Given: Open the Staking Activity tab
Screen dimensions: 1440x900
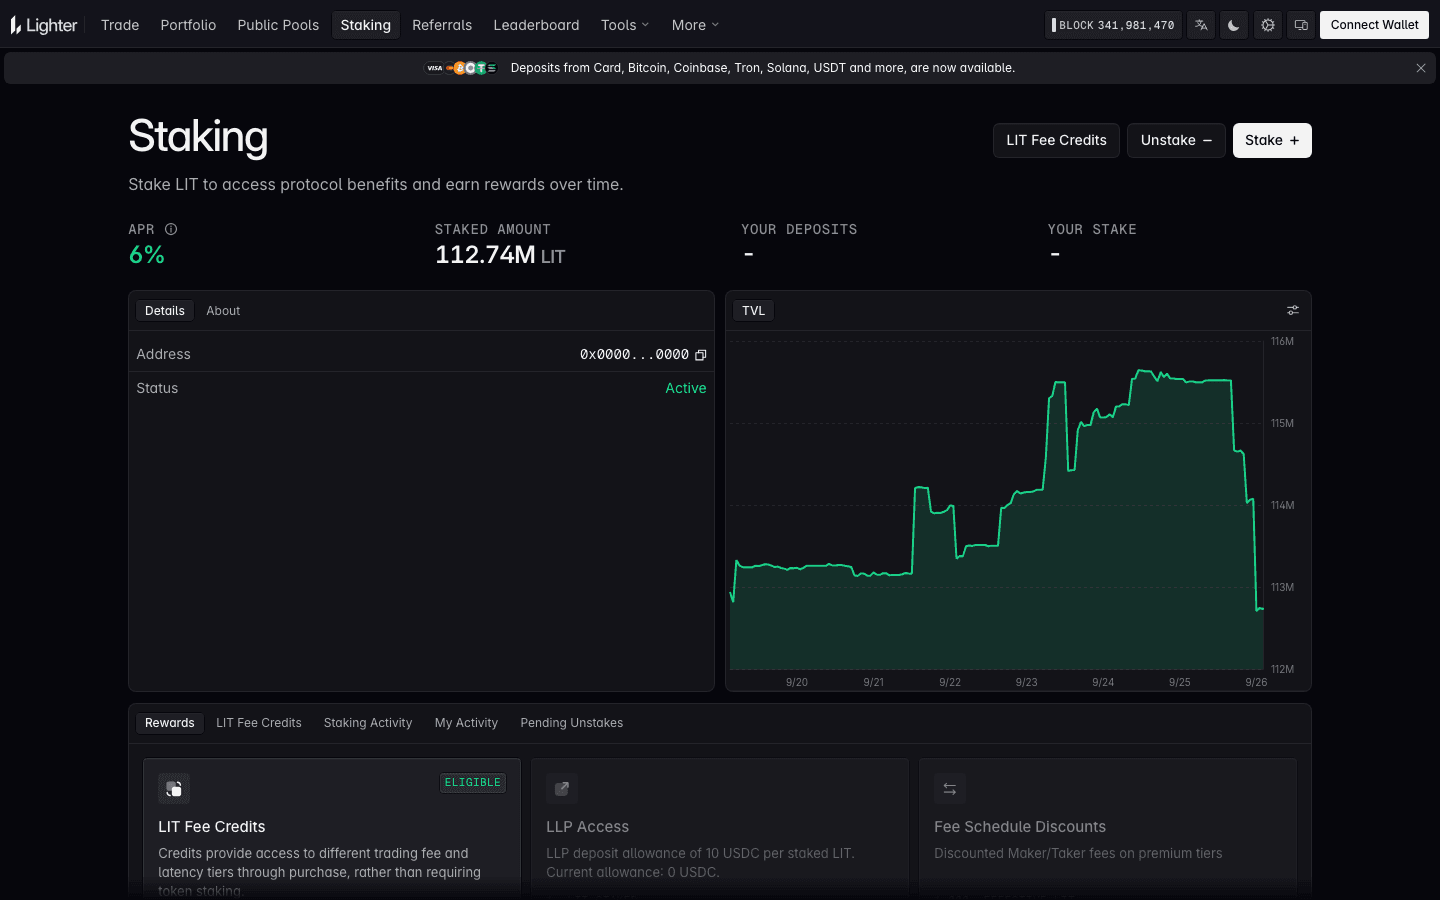Looking at the screenshot, I should tap(368, 723).
